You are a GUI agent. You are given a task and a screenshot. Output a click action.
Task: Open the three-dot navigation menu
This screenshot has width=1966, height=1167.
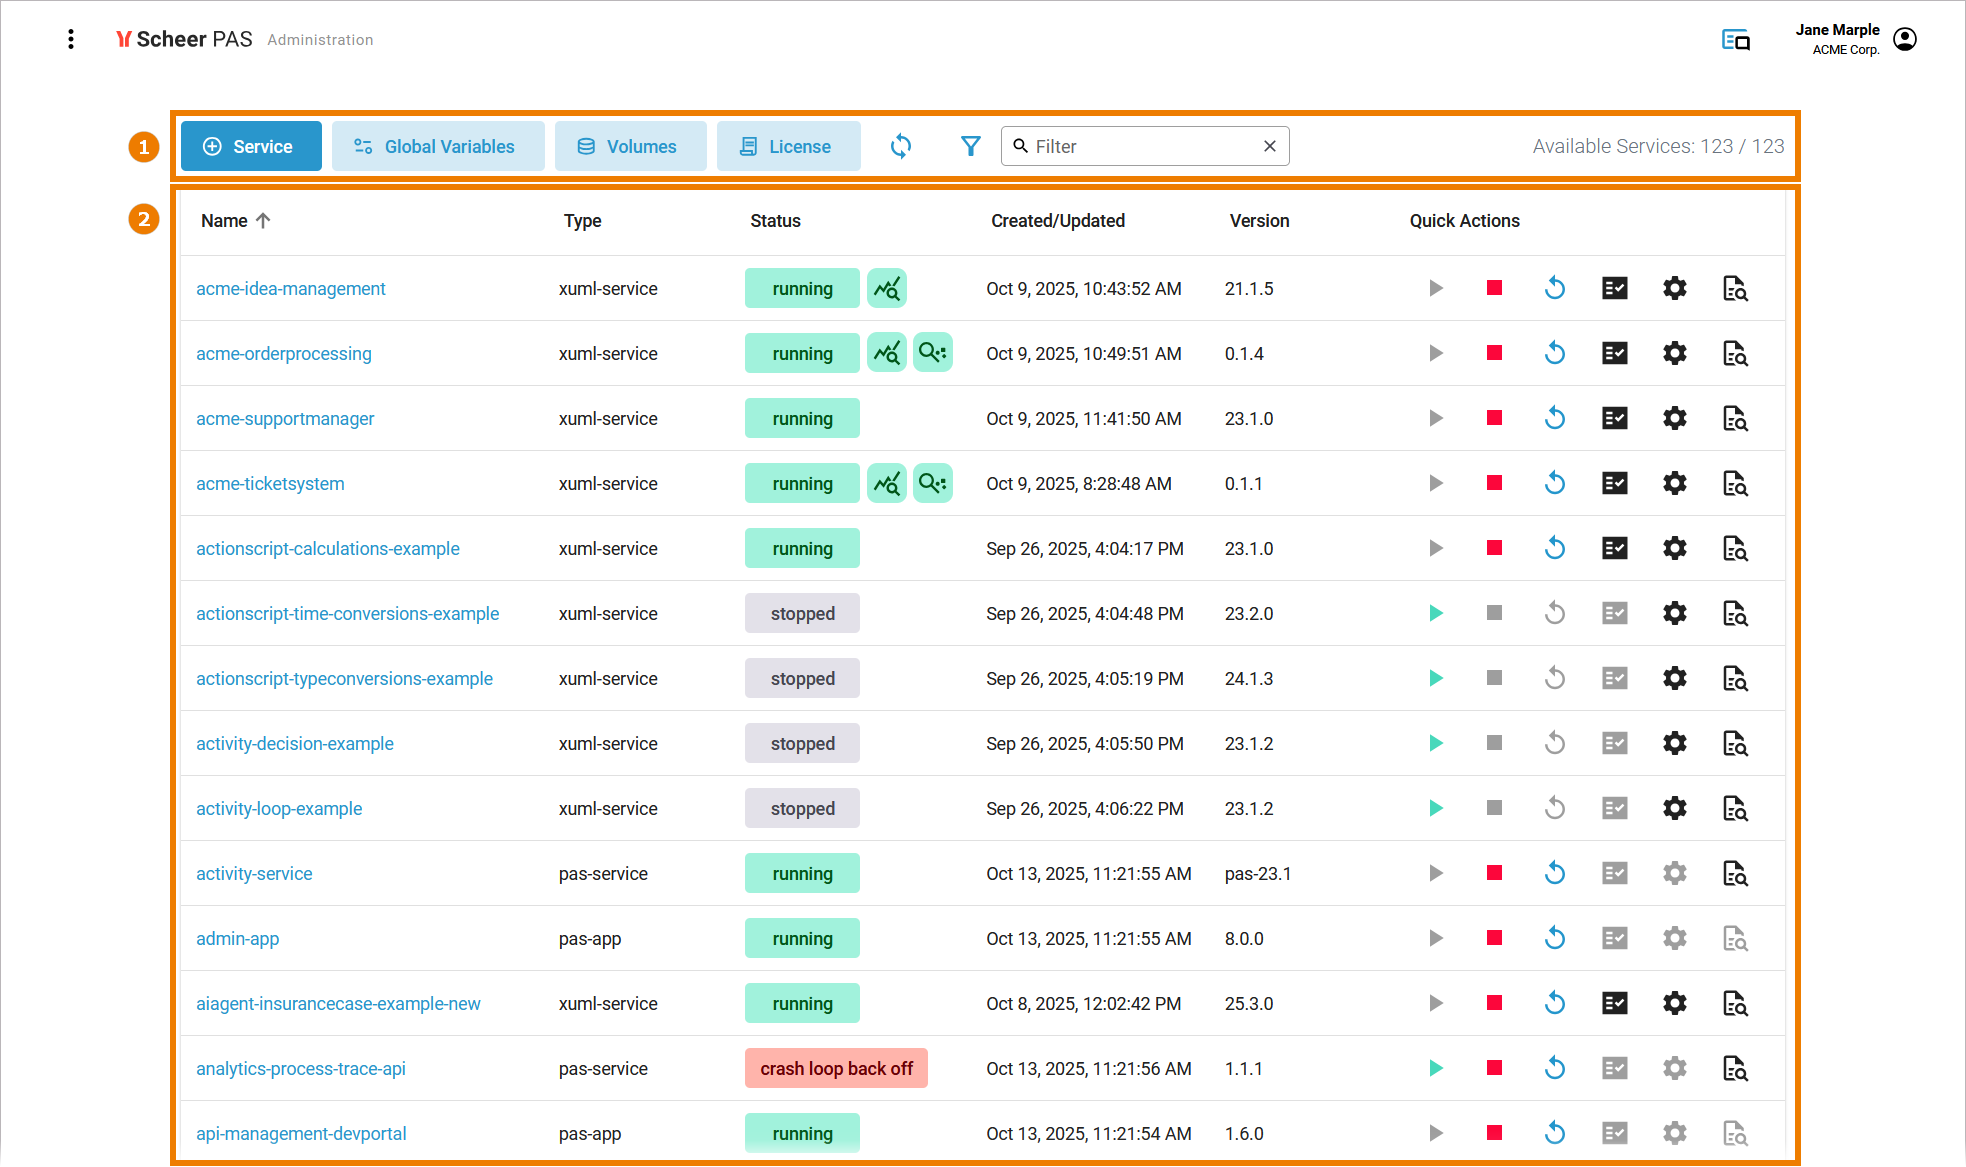click(x=70, y=39)
